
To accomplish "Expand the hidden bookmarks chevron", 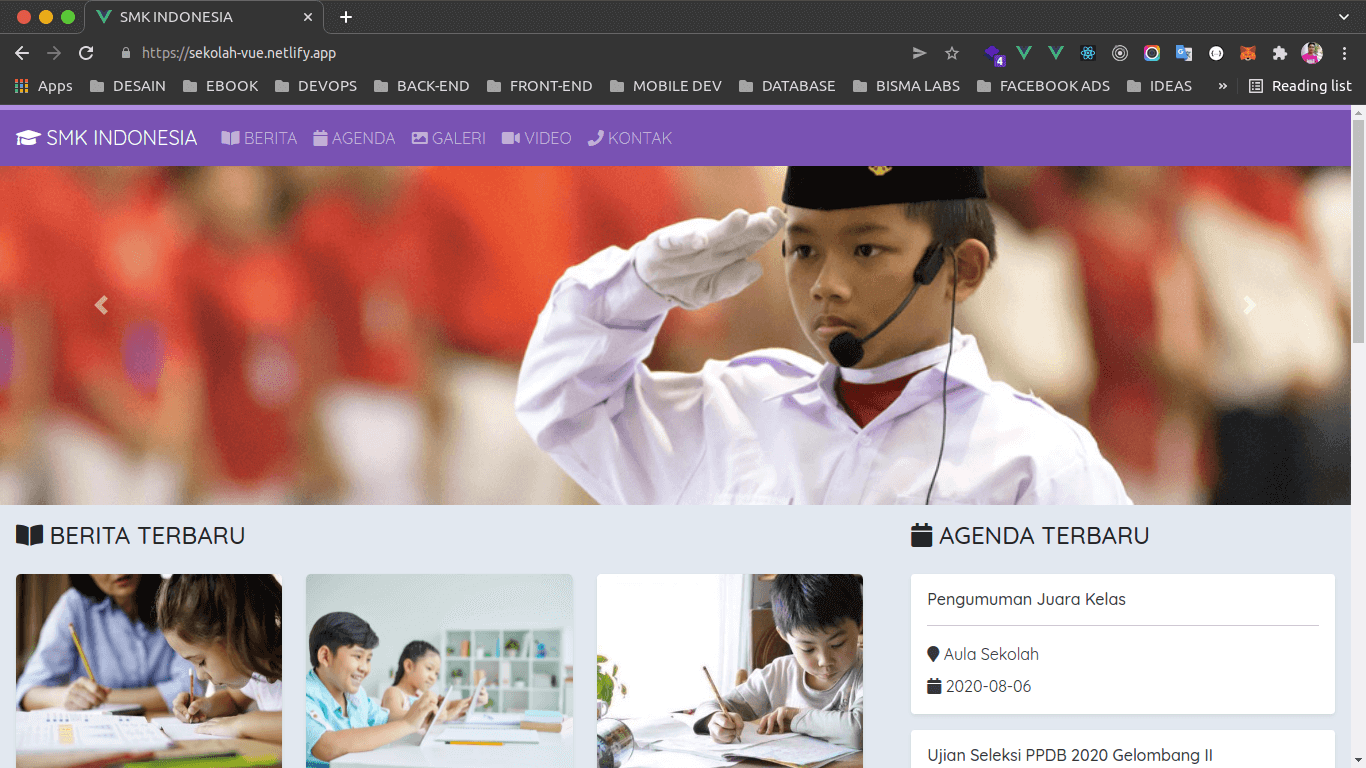I will [1222, 86].
